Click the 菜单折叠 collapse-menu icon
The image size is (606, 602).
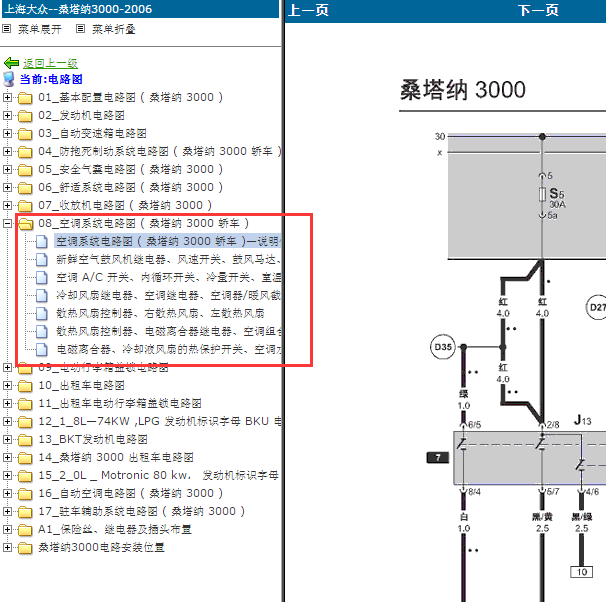click(x=80, y=29)
